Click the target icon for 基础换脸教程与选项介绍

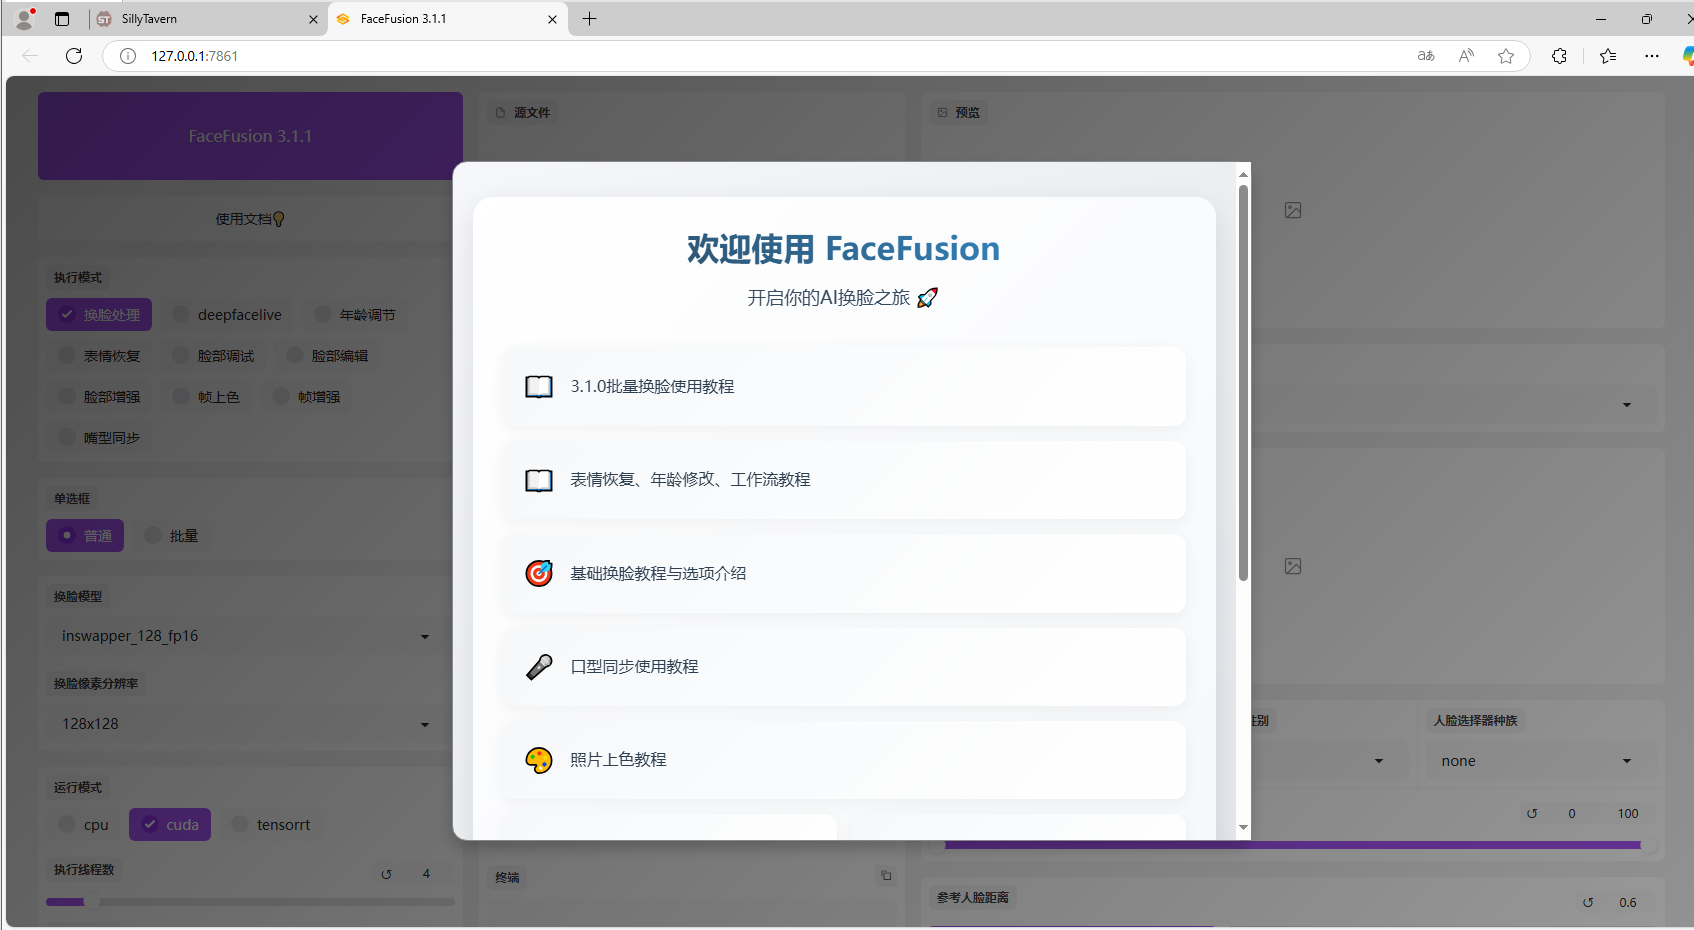[x=539, y=573]
